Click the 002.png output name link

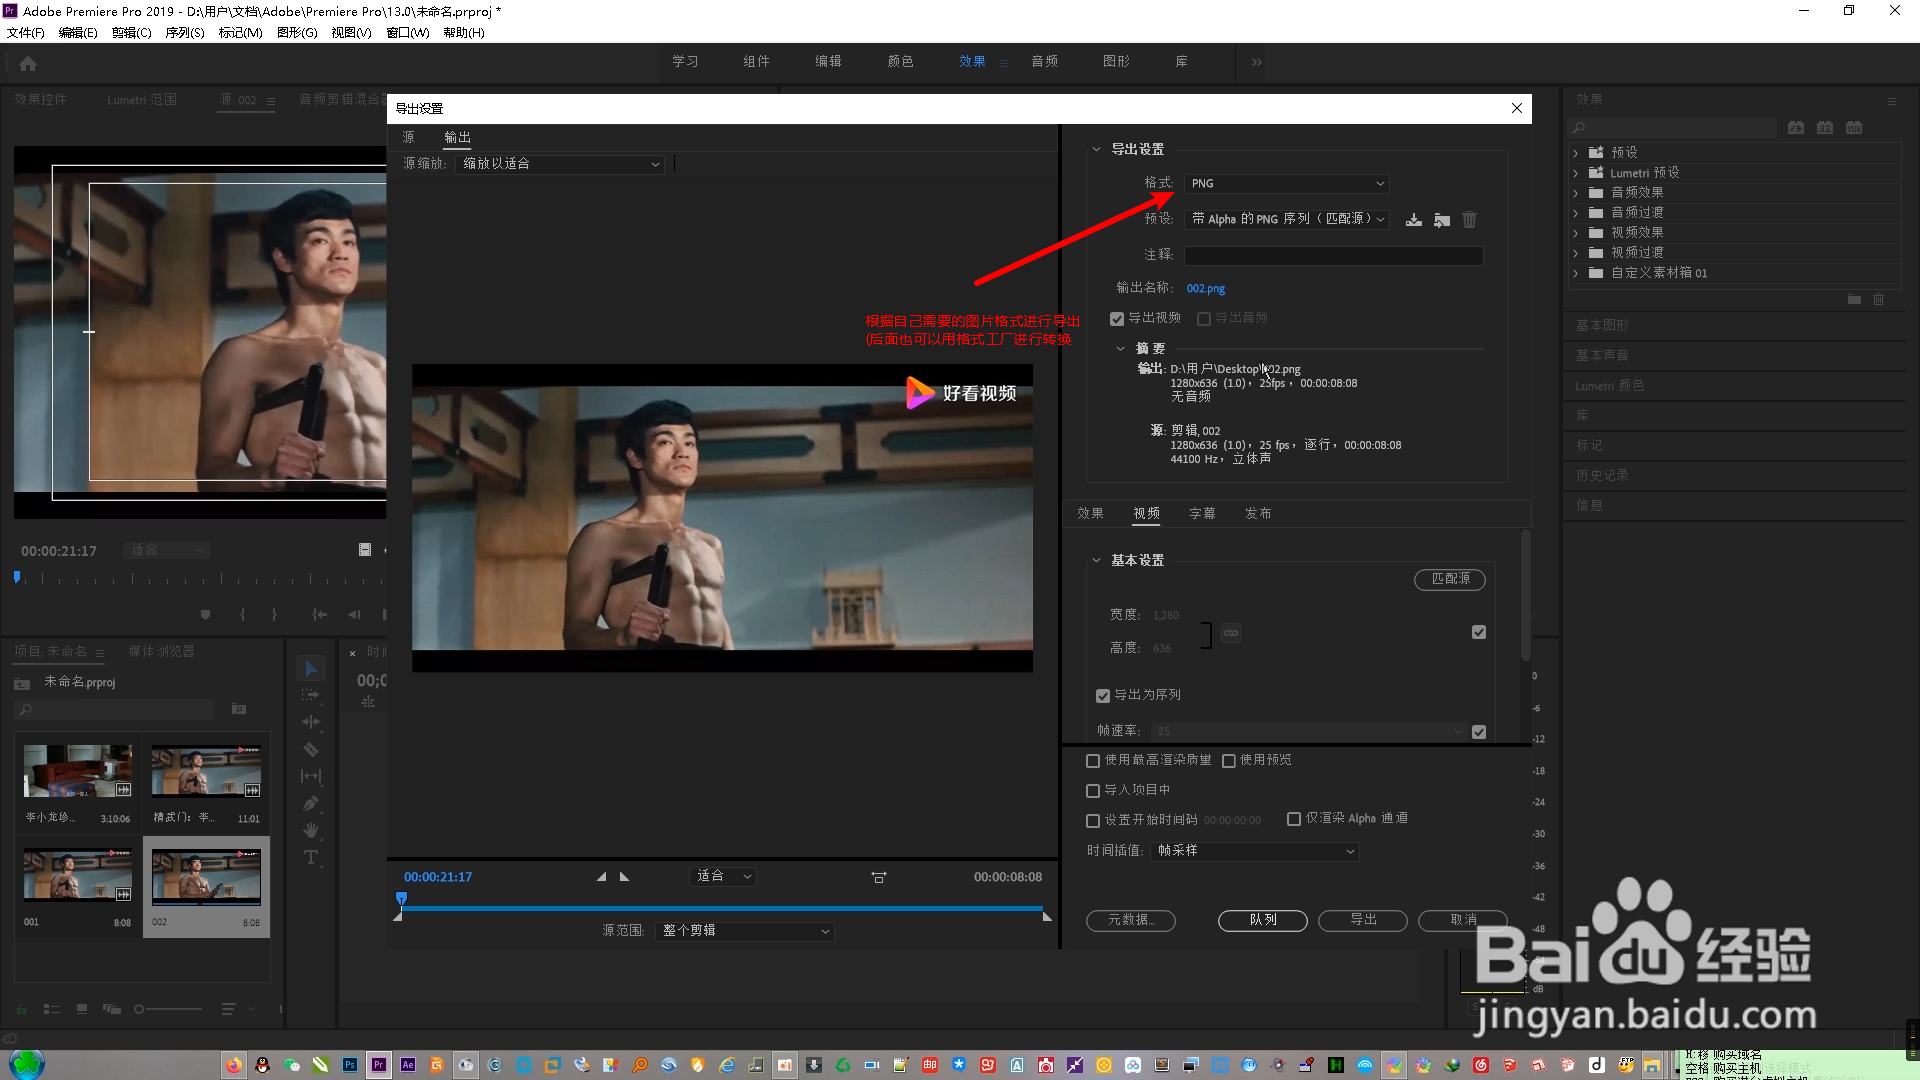tap(1205, 289)
